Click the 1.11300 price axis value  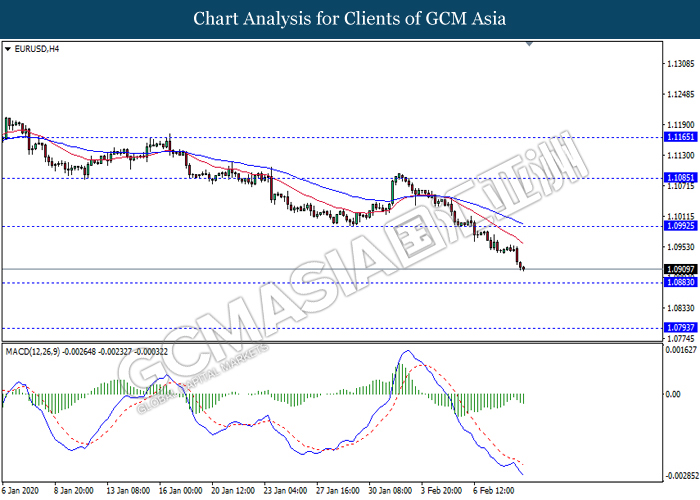pyautogui.click(x=680, y=155)
